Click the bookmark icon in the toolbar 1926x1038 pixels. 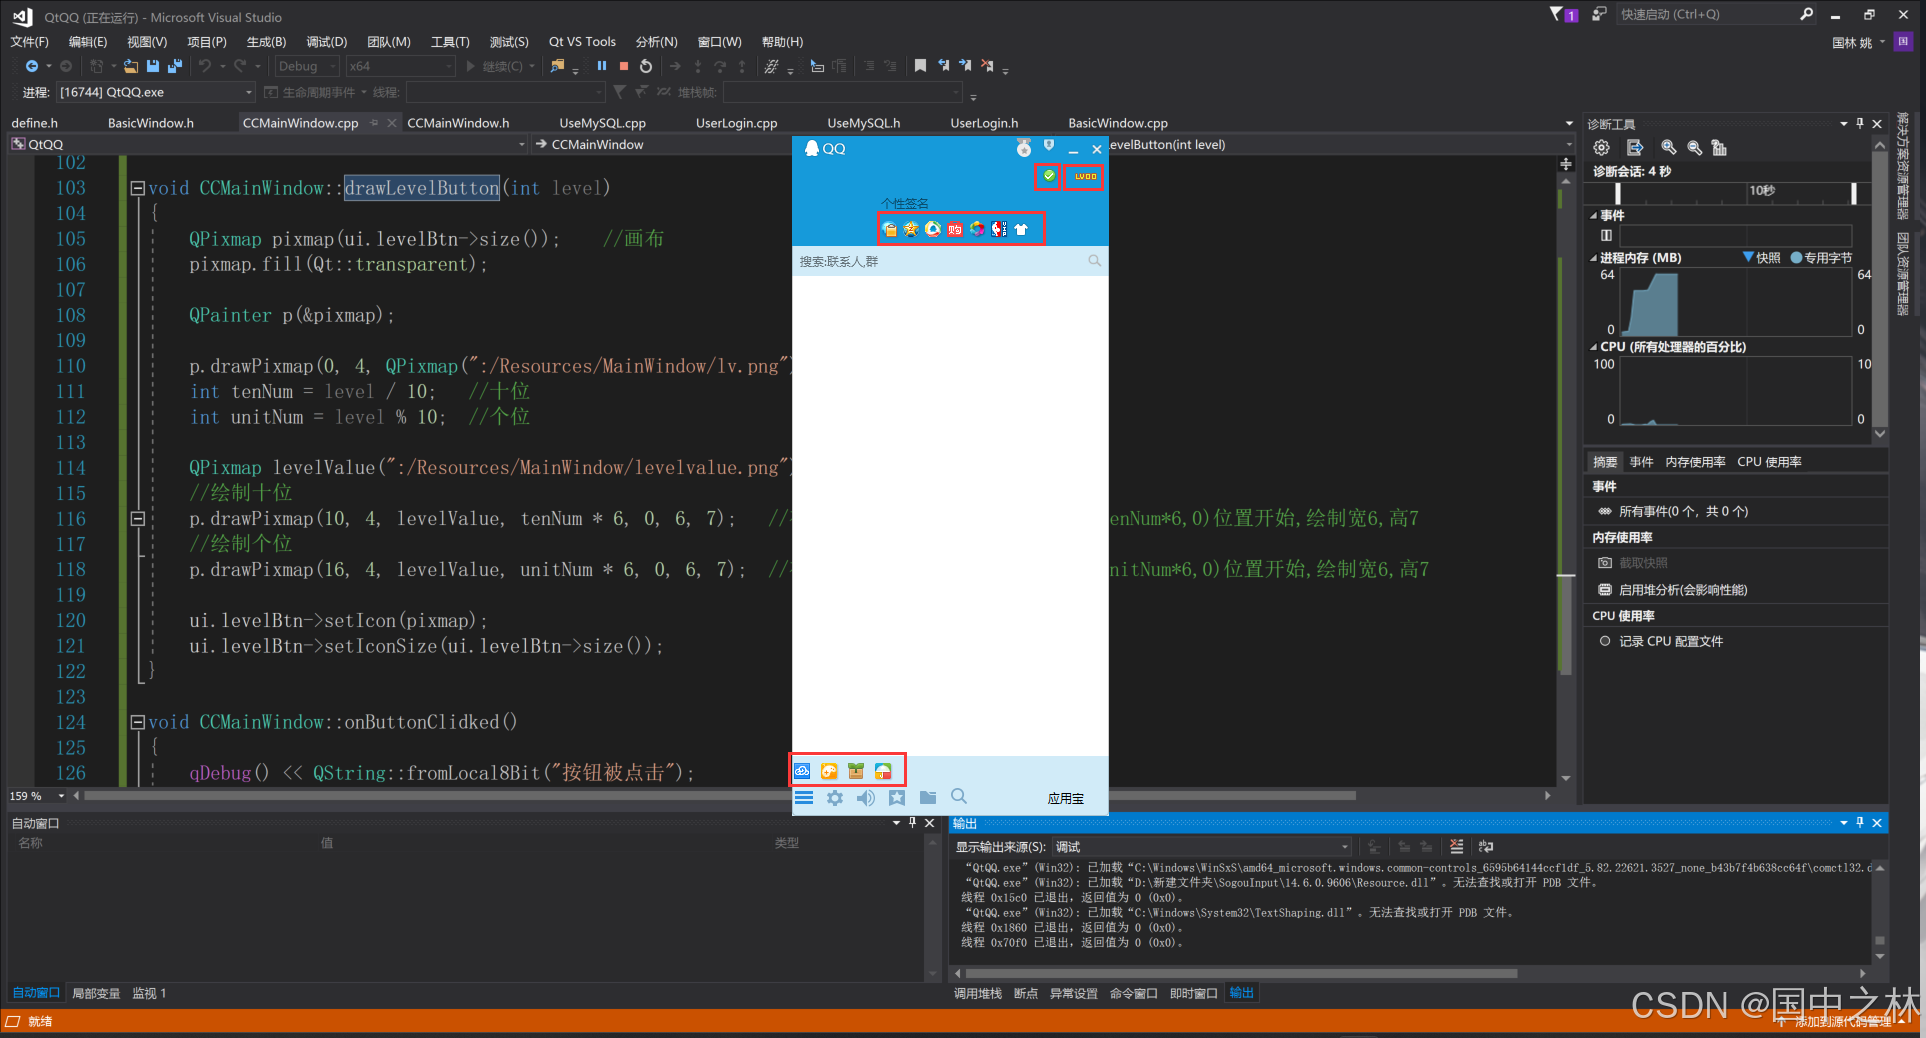tap(920, 66)
